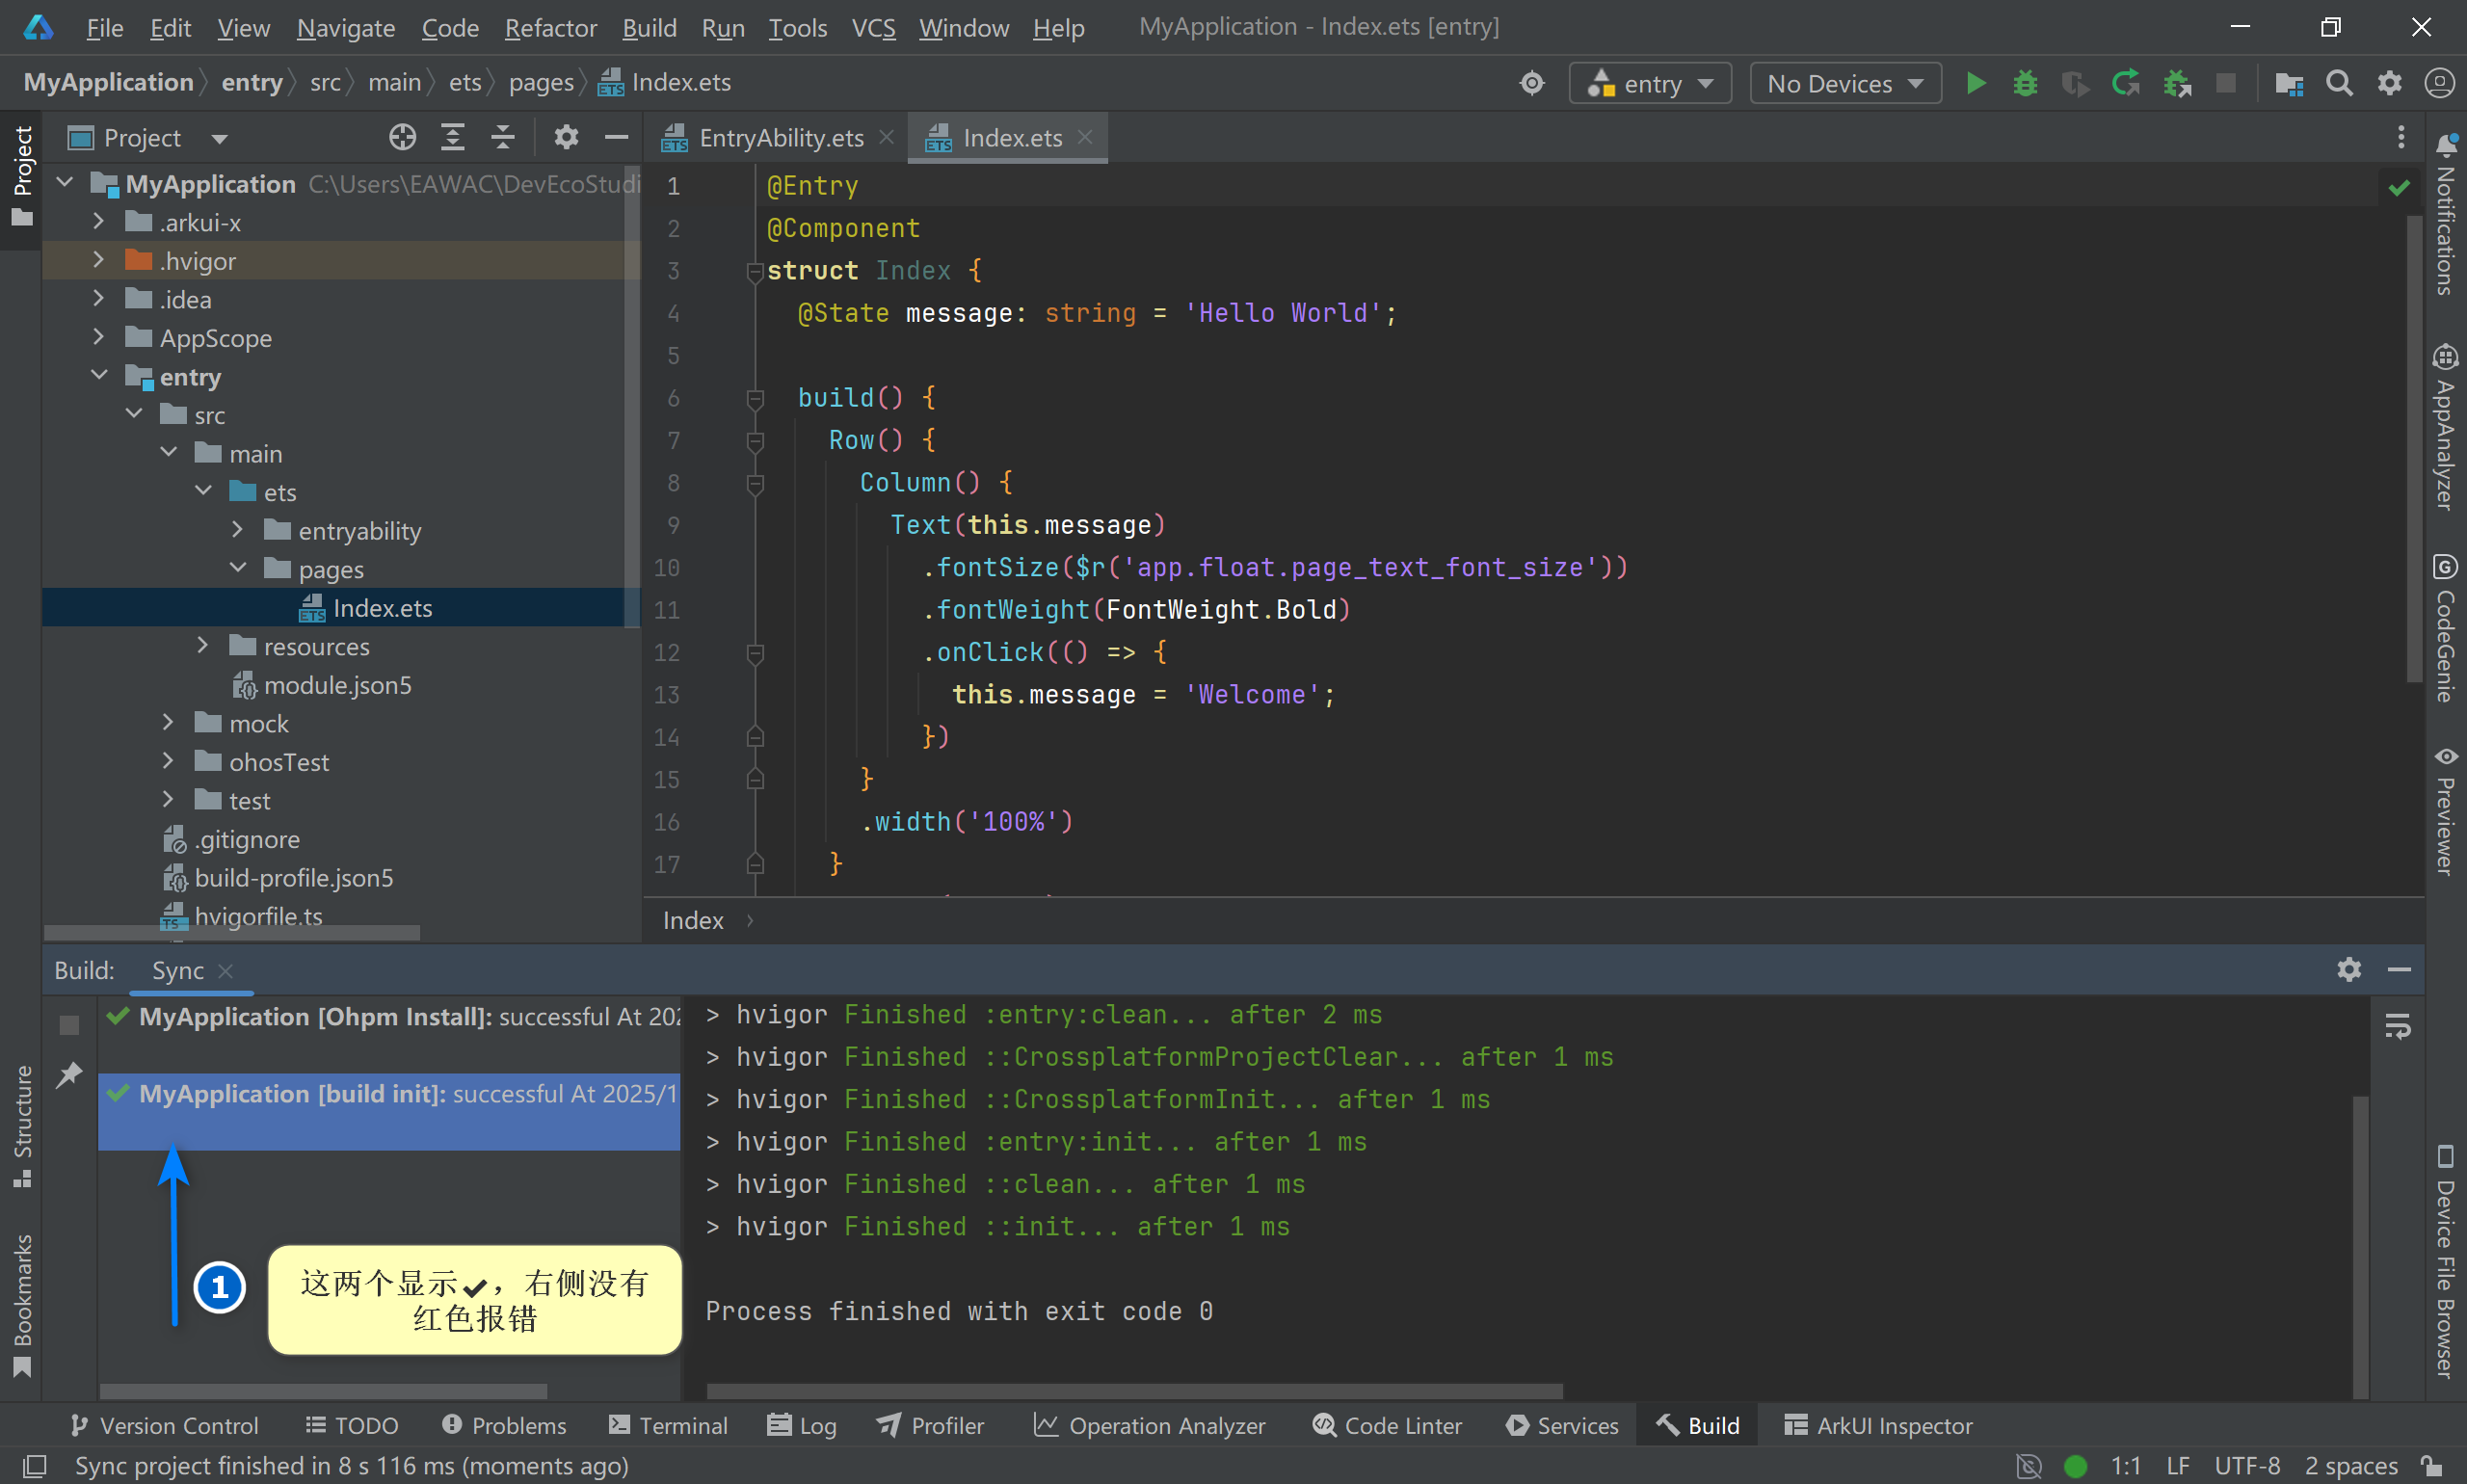Image resolution: width=2467 pixels, height=1484 pixels.
Task: Toggle pin tab icon in Build panel
Action: (x=69, y=1075)
